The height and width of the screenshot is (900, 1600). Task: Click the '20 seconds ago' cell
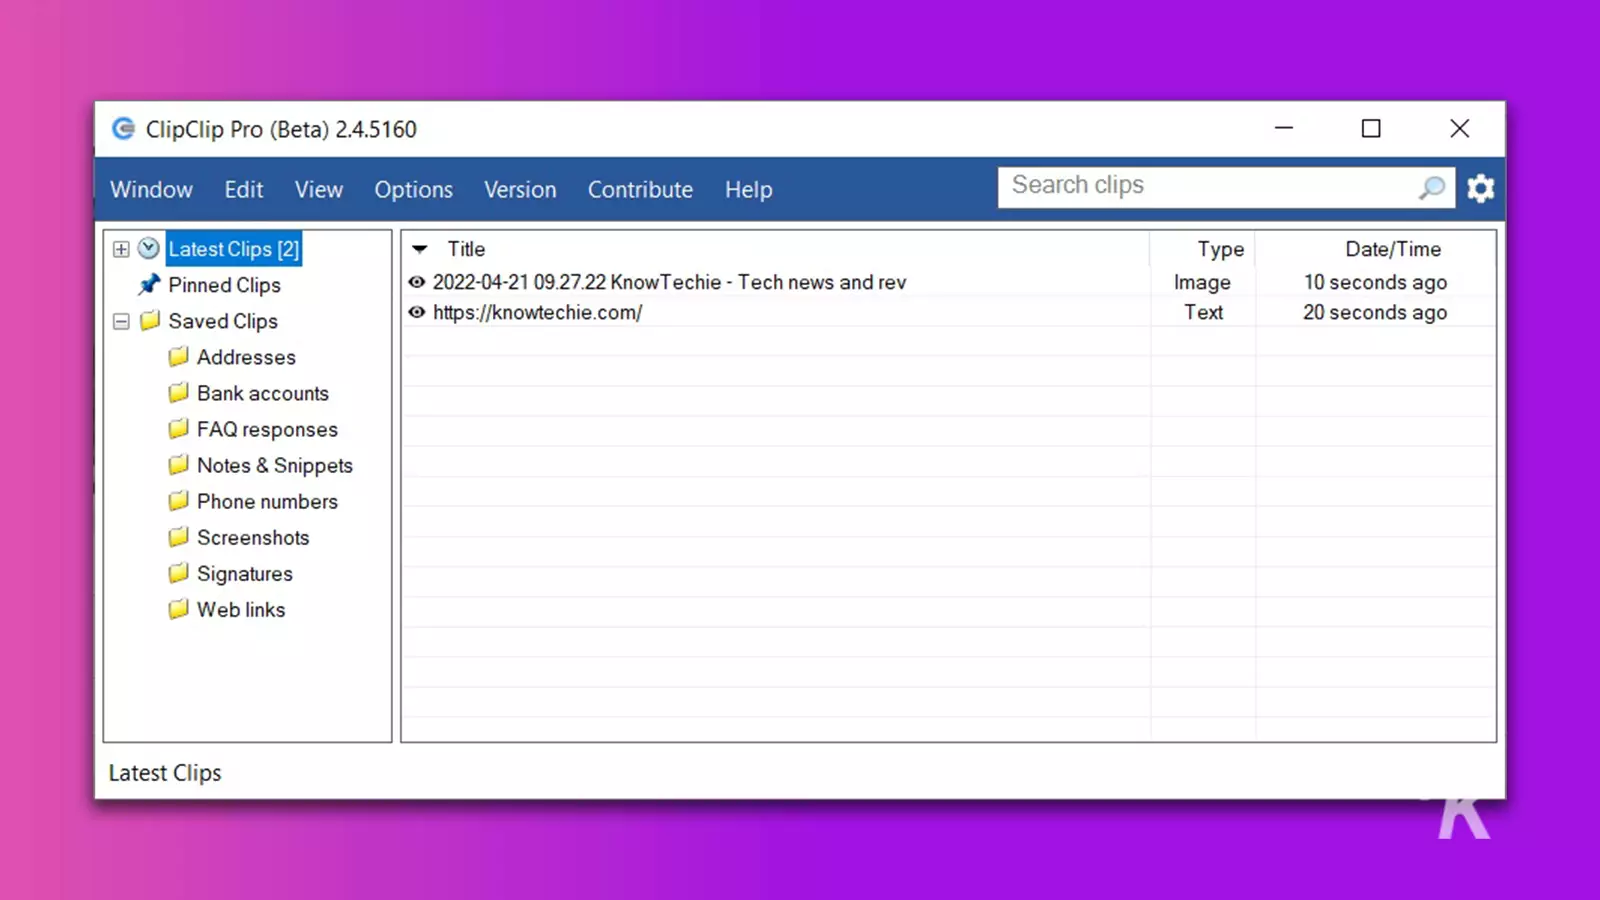1375,312
